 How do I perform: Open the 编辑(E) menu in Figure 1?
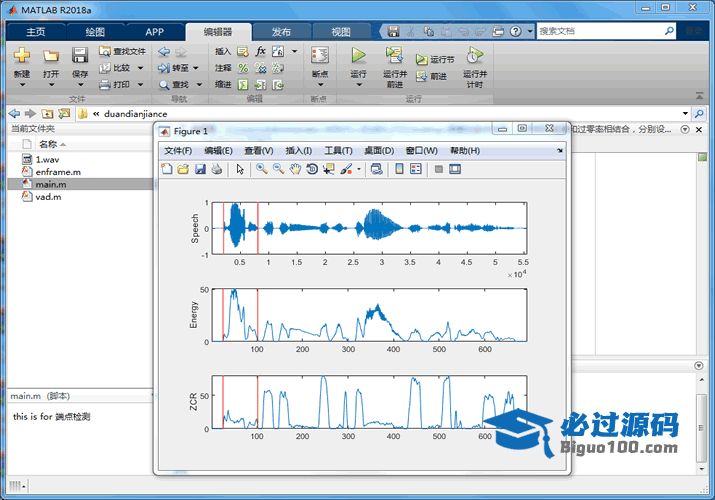coord(218,151)
